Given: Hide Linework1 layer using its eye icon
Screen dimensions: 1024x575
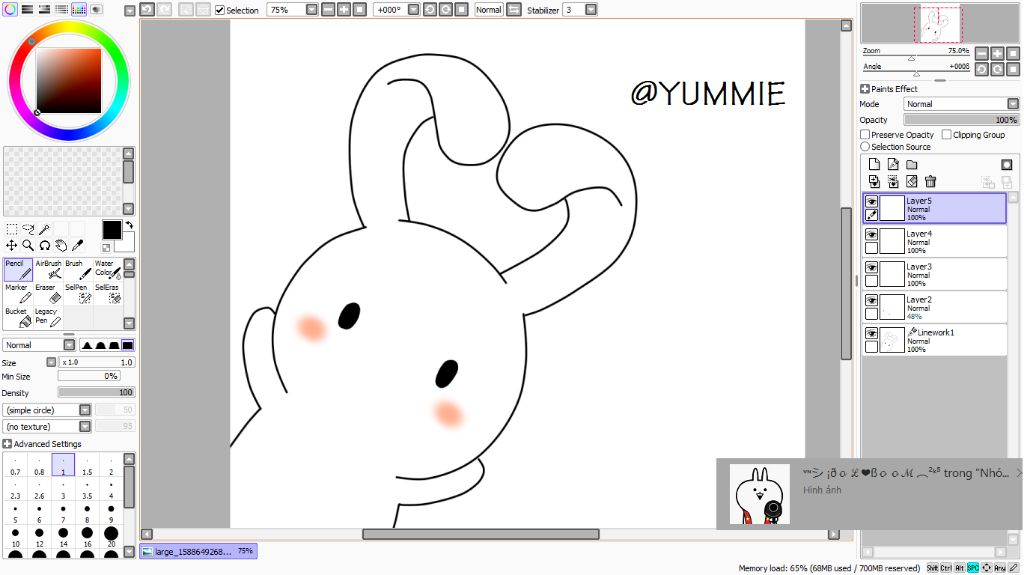Looking at the screenshot, I should [871, 333].
